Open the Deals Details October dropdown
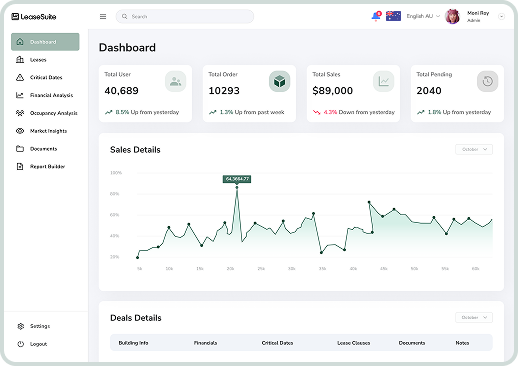The image size is (518, 366). click(474, 317)
